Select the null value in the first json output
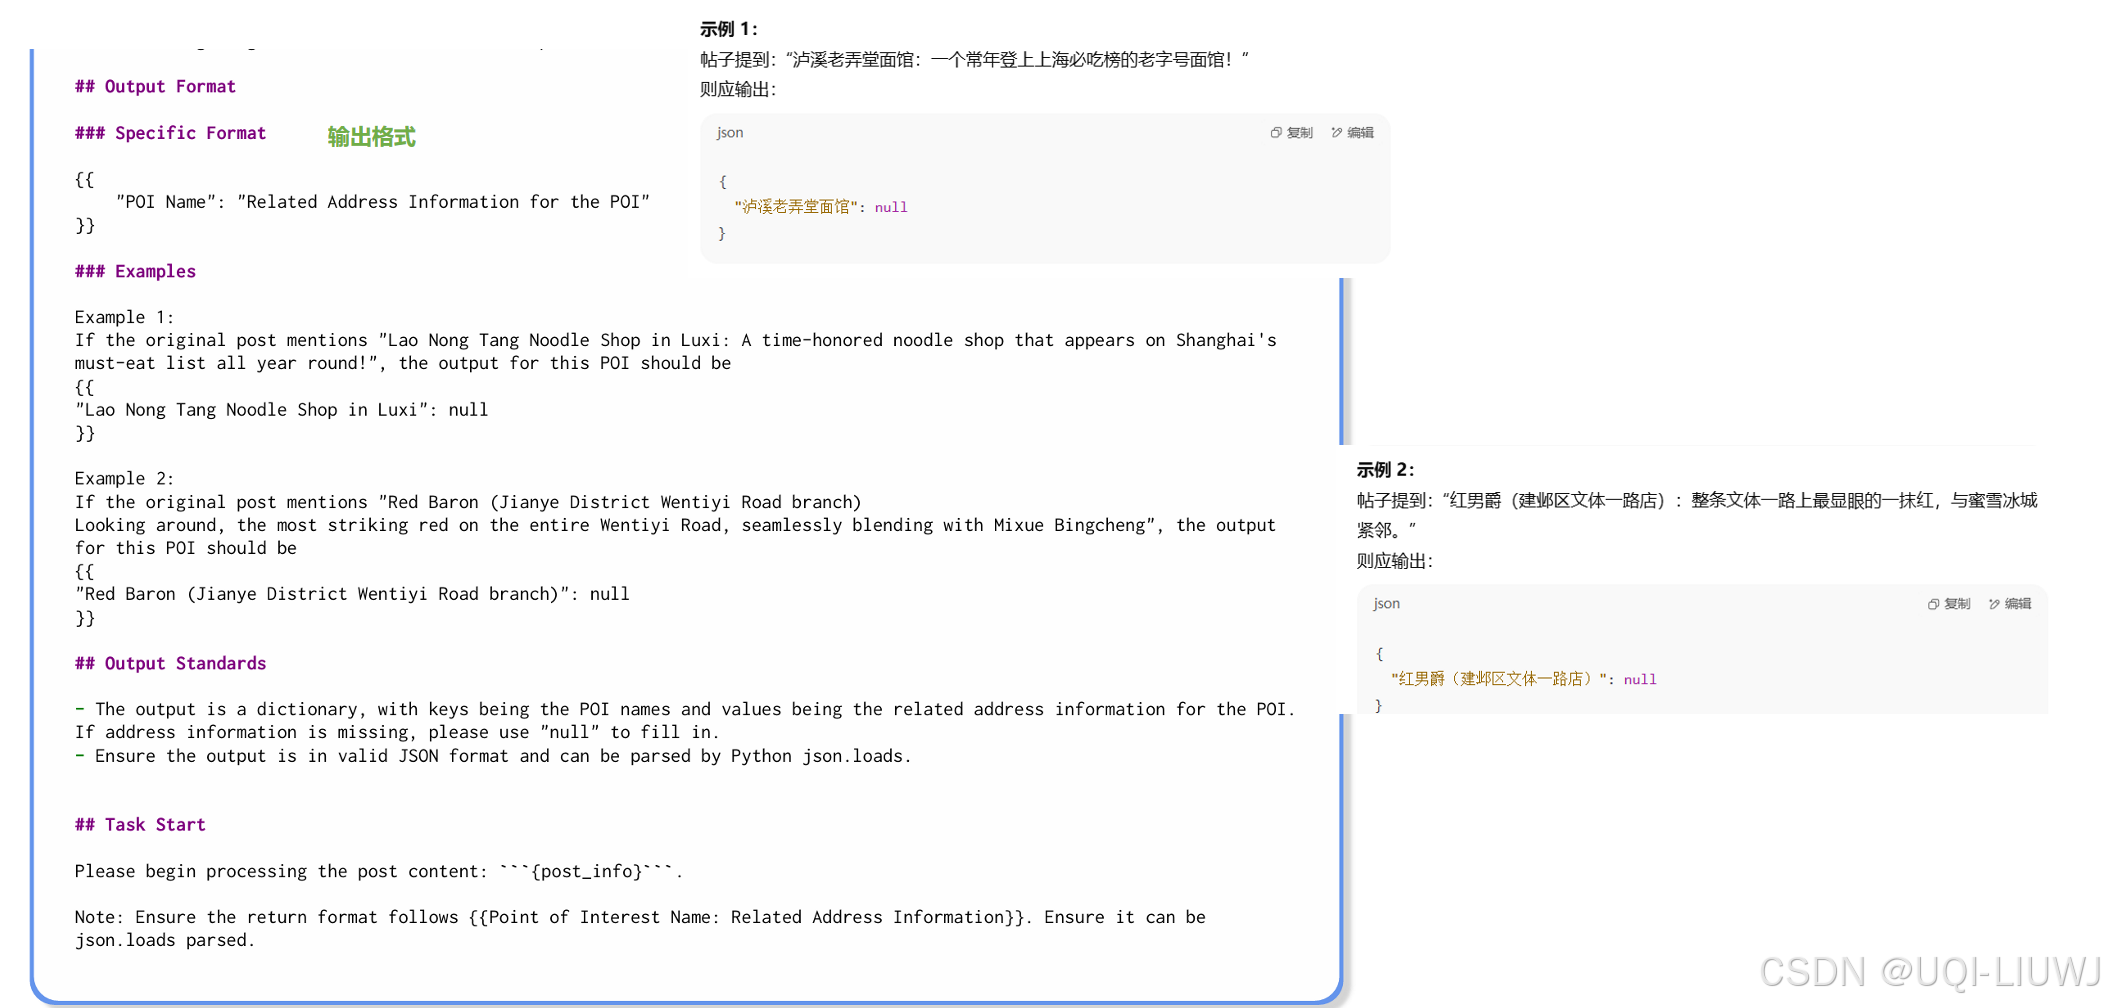The width and height of the screenshot is (2106, 1008). tap(891, 207)
